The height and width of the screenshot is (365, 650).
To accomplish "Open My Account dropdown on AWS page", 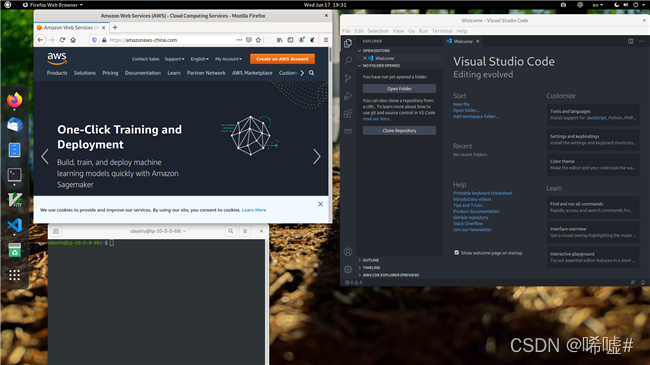I will (x=228, y=59).
